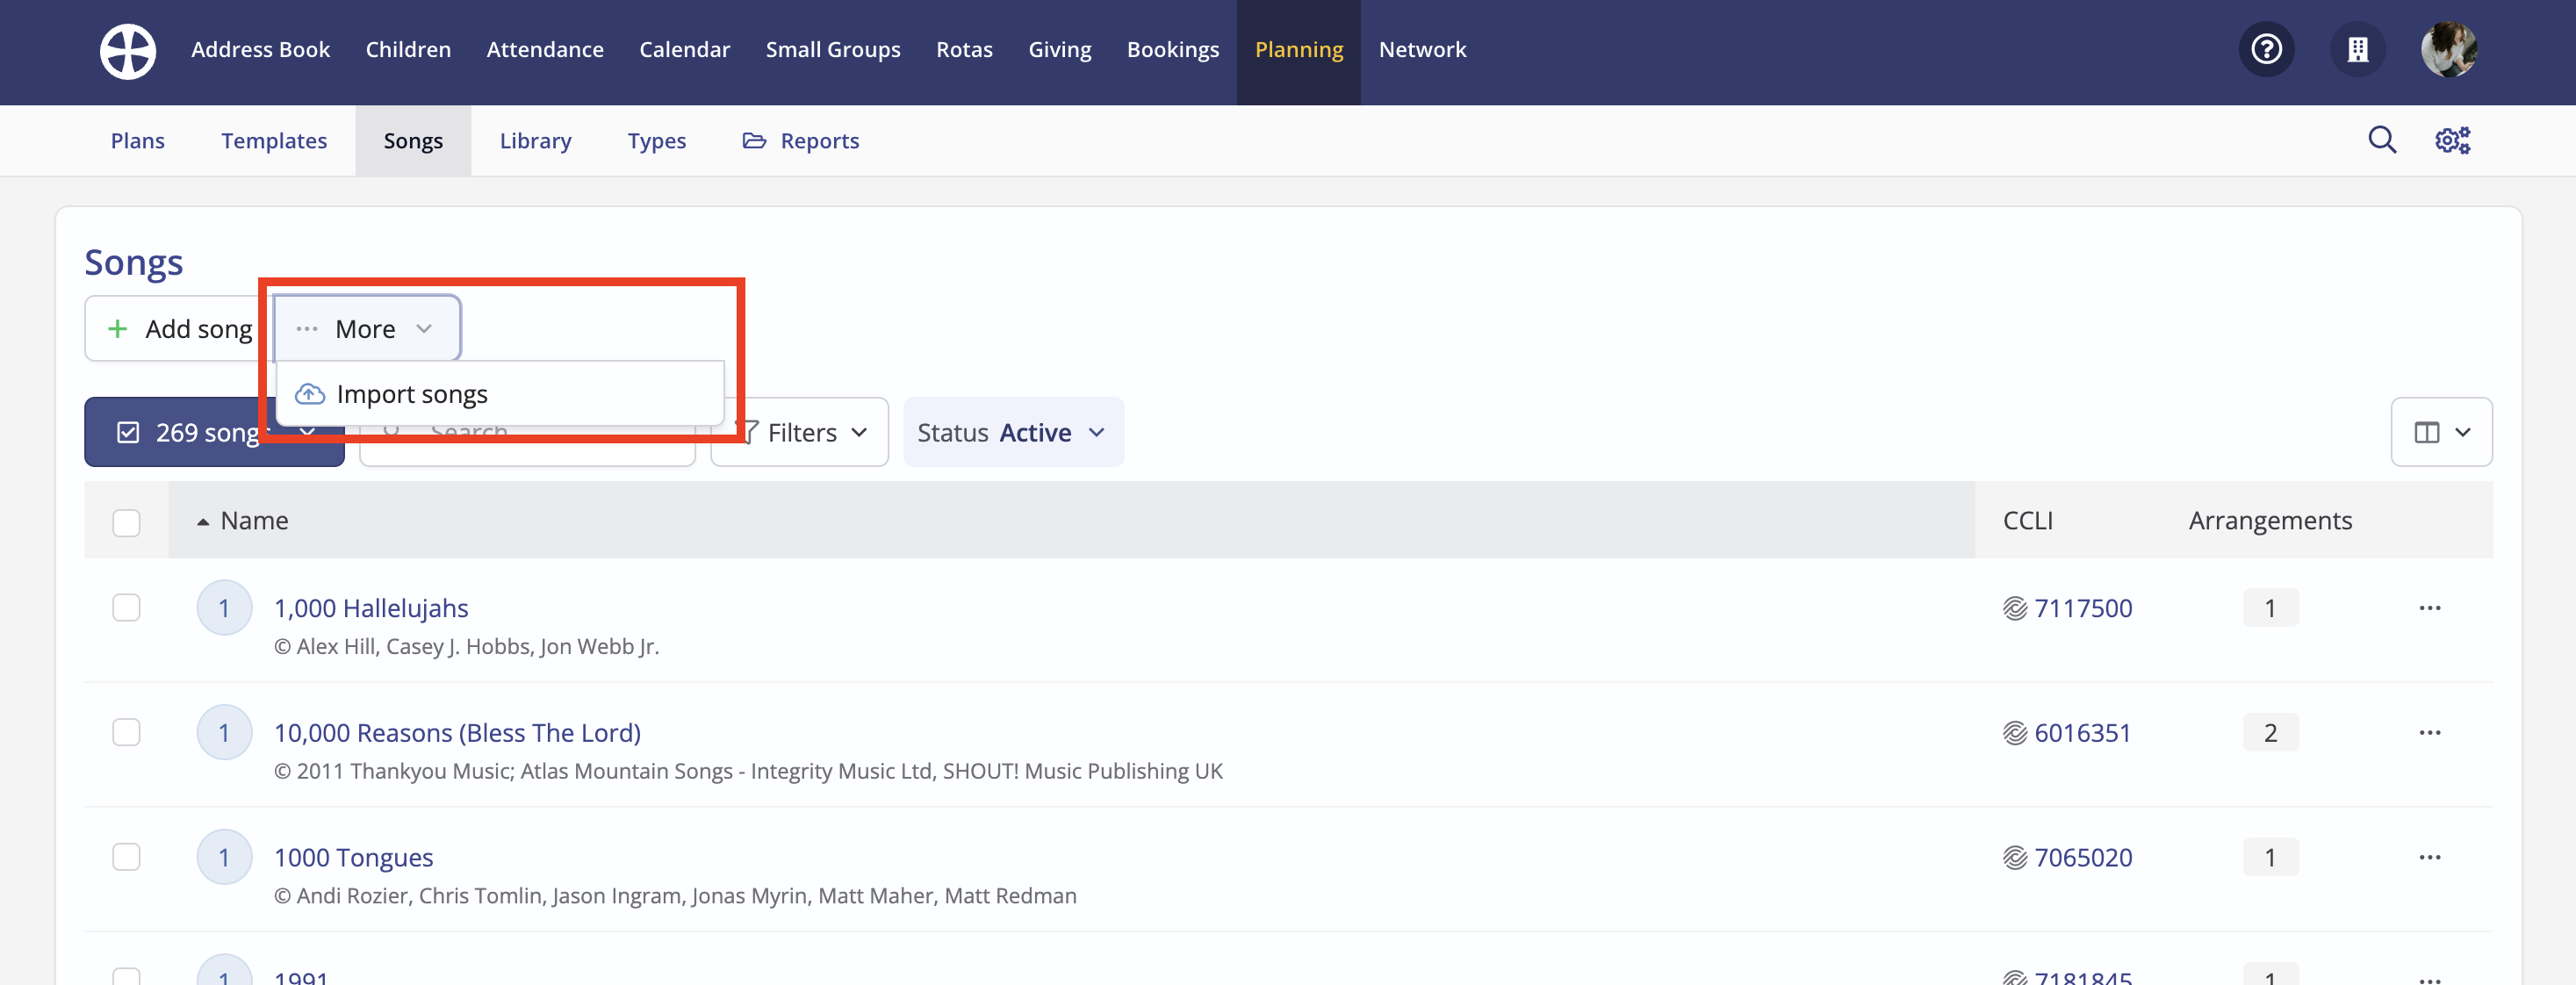Open the Calendar module
The height and width of the screenshot is (985, 2576).
tap(684, 50)
